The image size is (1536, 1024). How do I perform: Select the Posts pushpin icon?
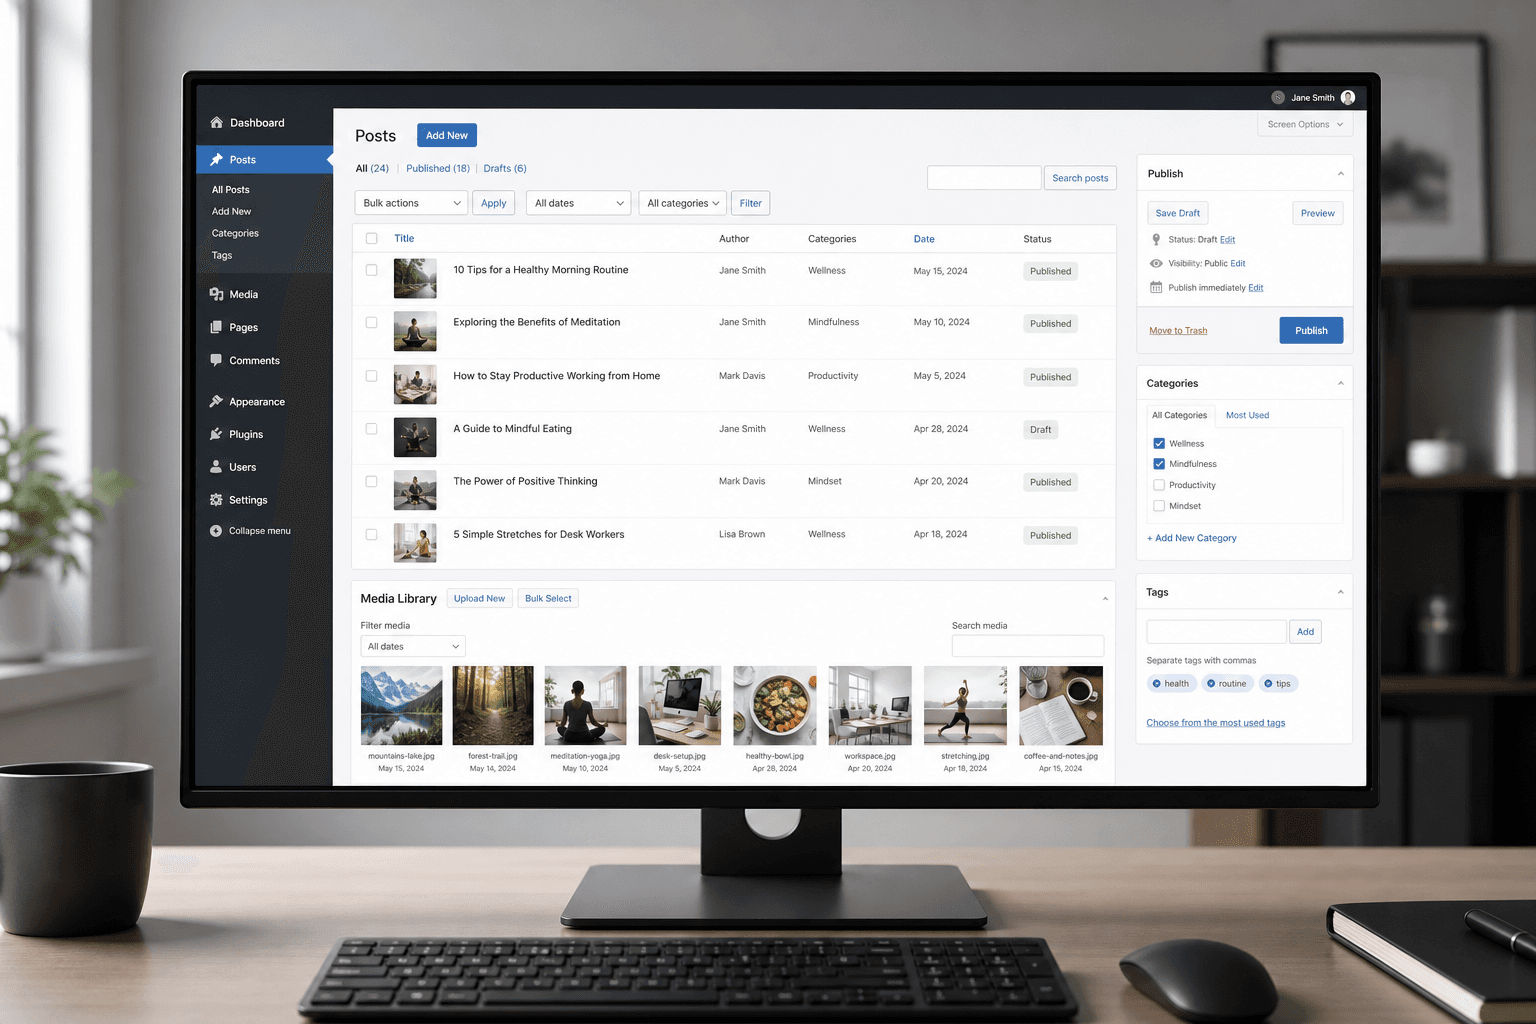pos(216,159)
